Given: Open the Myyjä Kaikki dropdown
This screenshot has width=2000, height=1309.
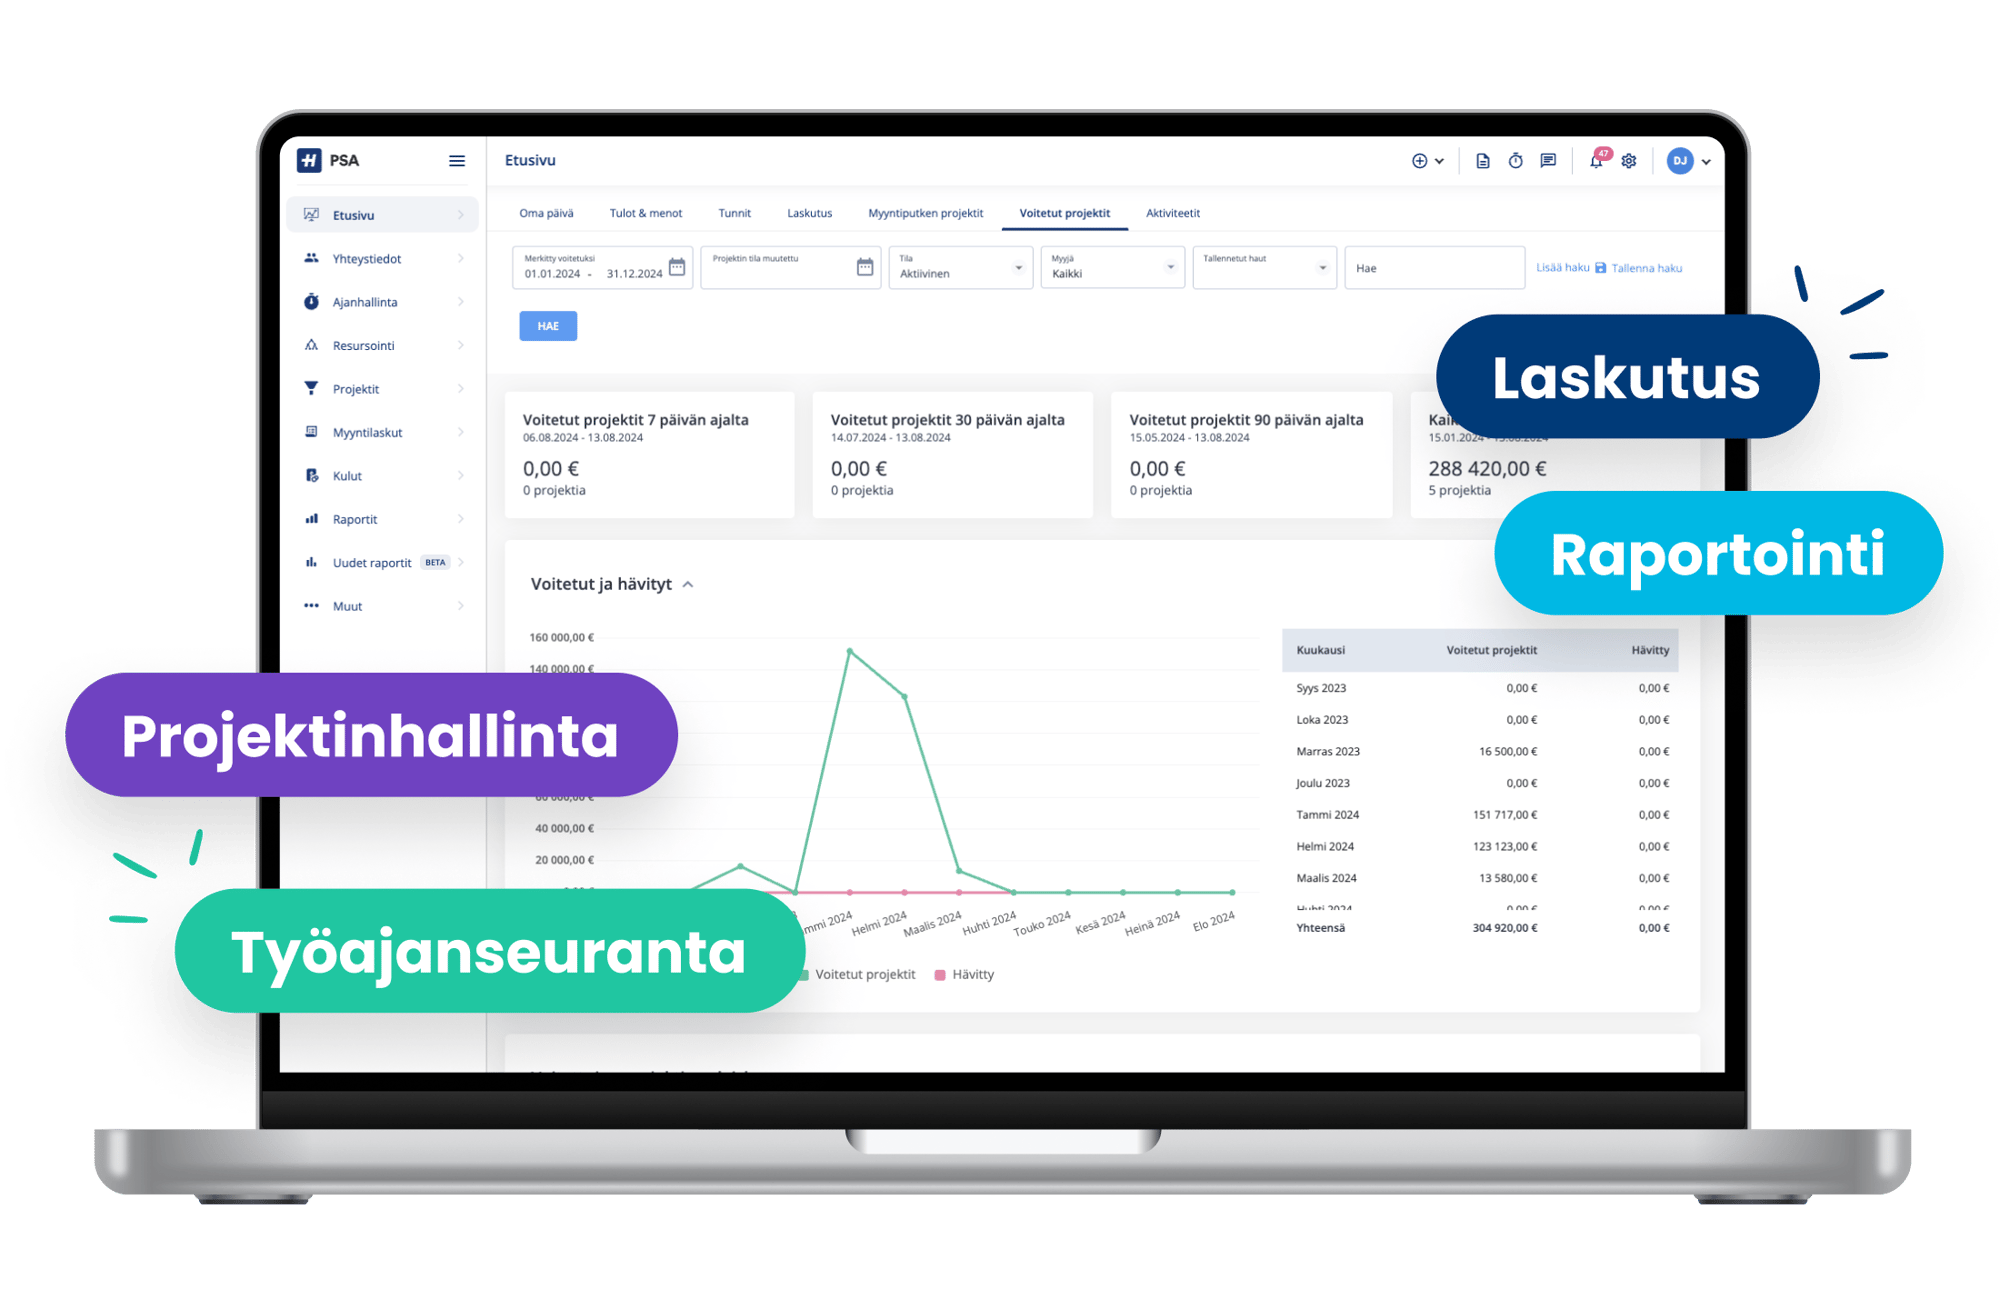Looking at the screenshot, I should pos(1112,267).
